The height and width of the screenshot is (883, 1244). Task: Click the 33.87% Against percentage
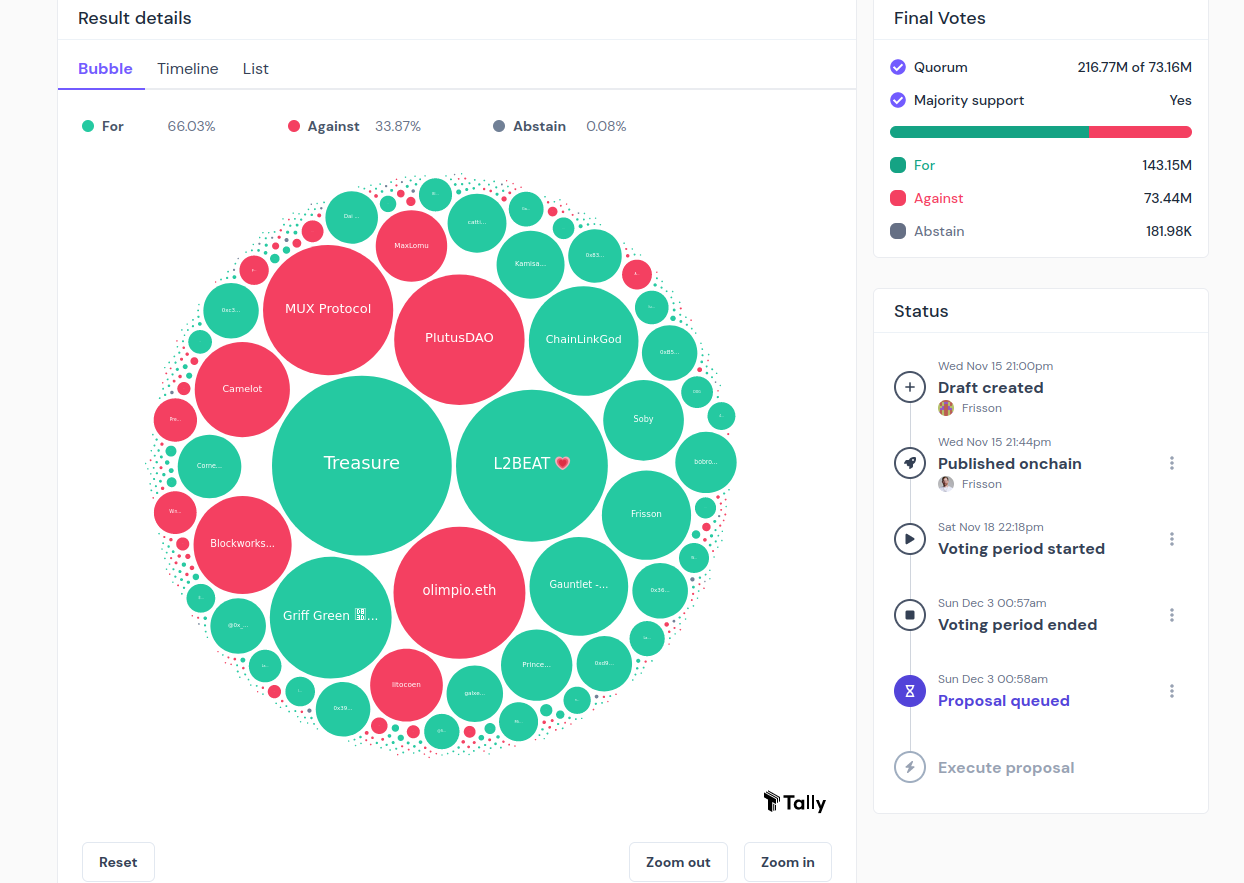pyautogui.click(x=398, y=126)
